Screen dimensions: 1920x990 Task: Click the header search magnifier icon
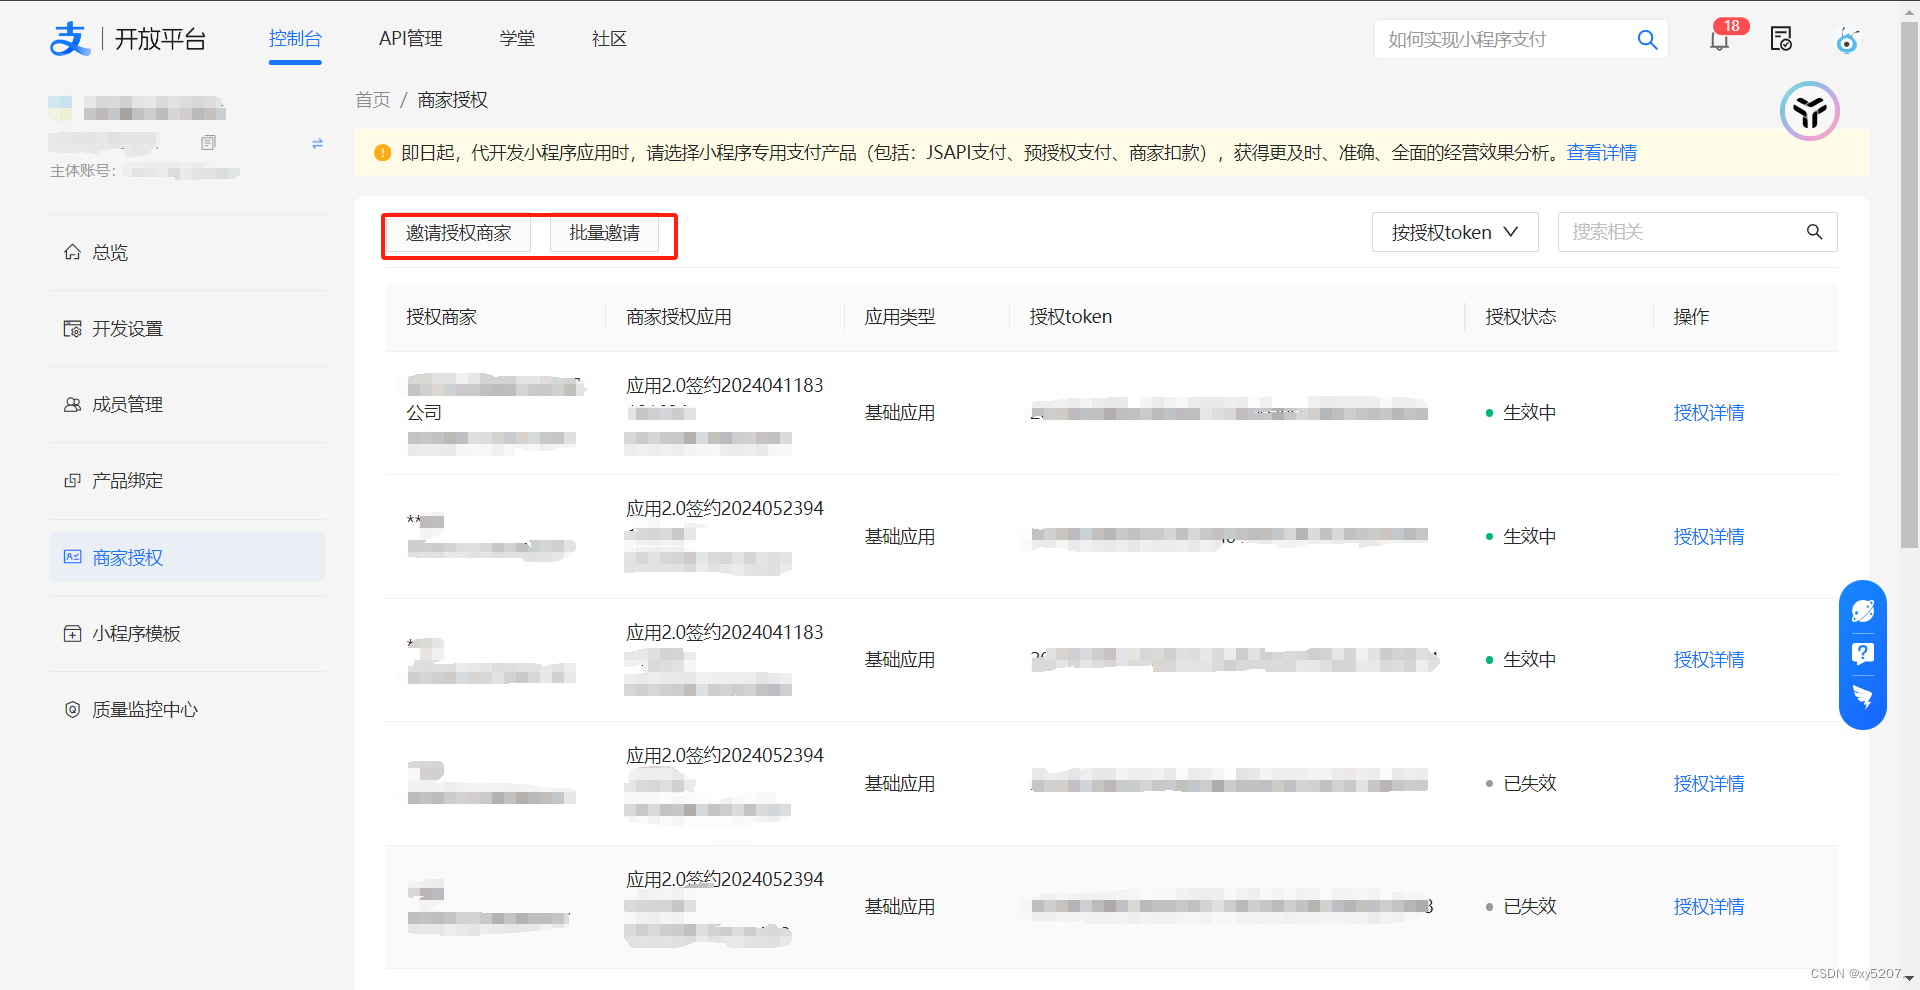point(1647,39)
